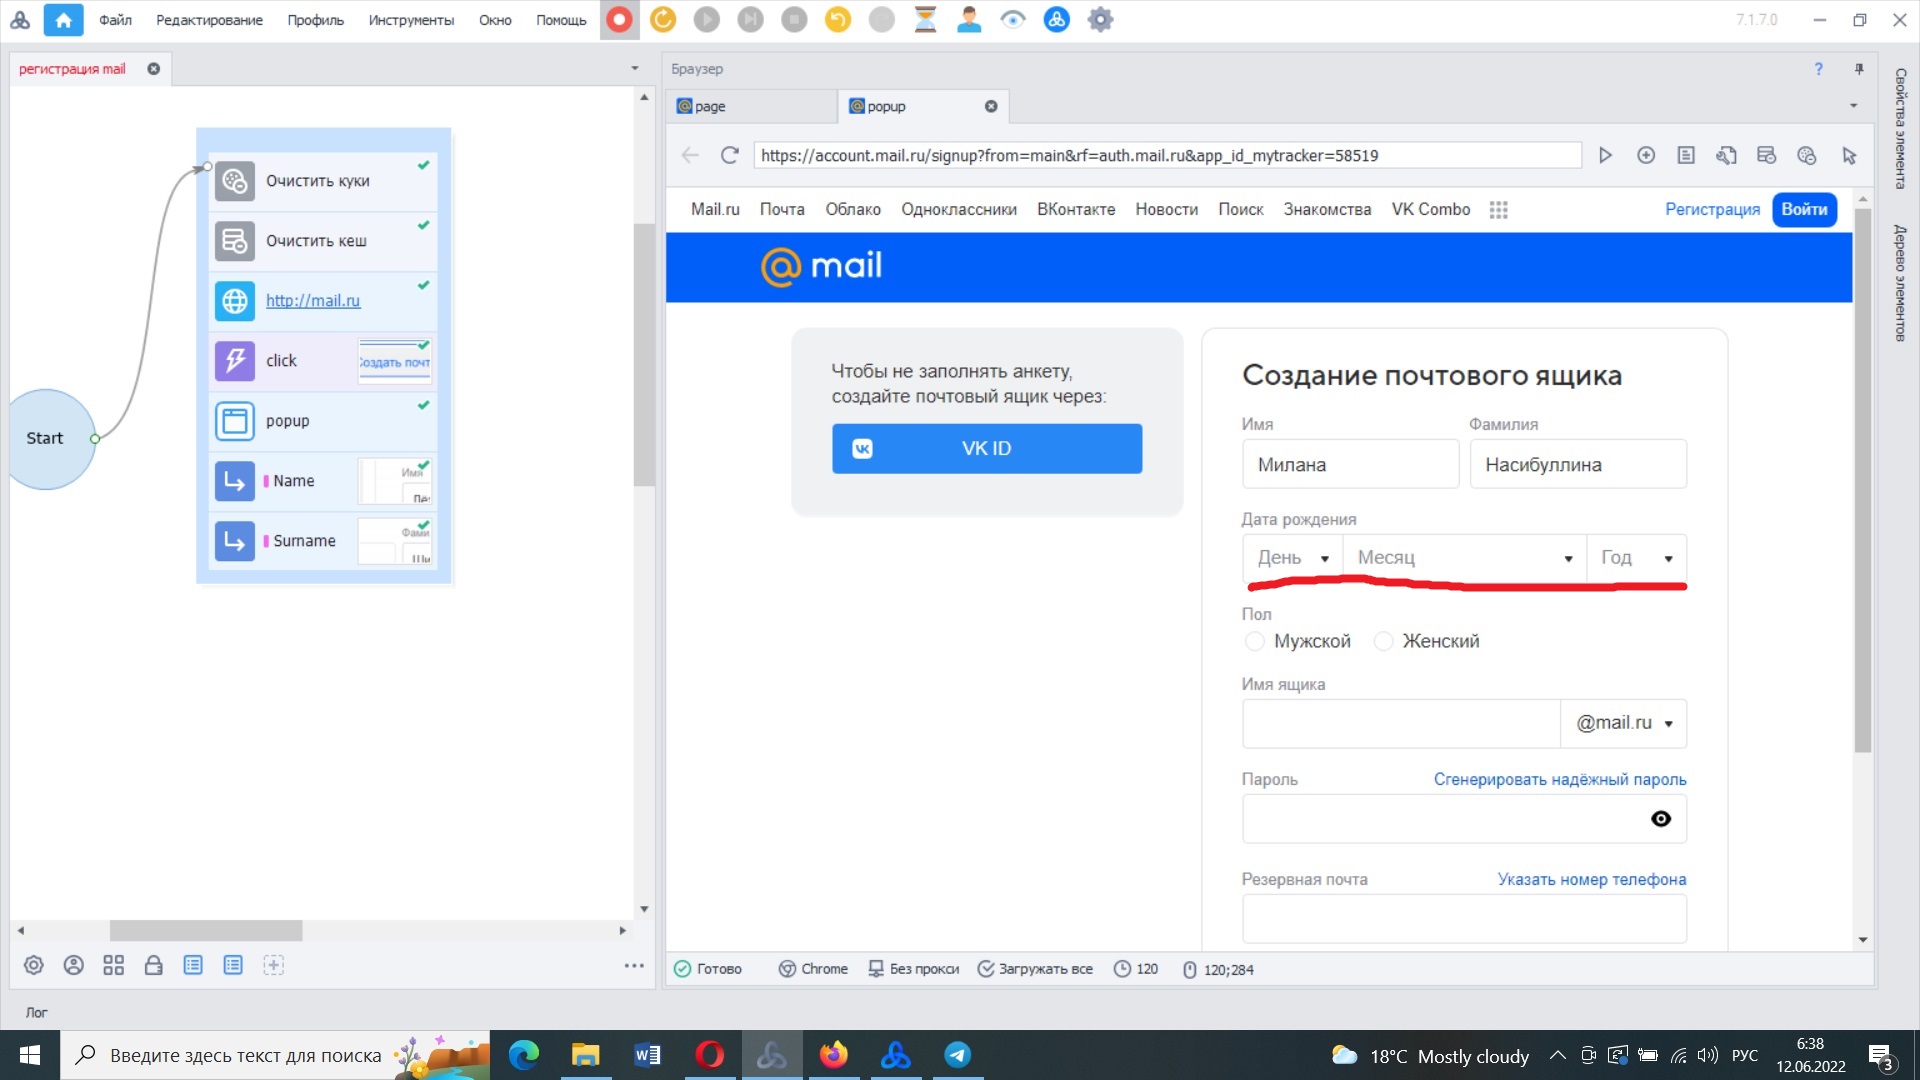Toggle the eye icon in top toolbar

pyautogui.click(x=1013, y=20)
